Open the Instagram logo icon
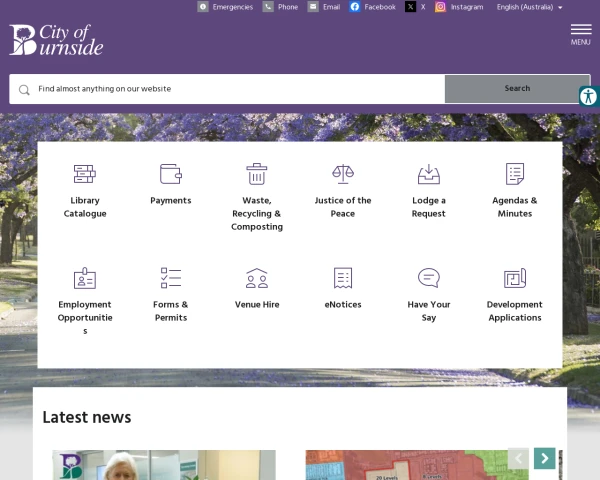The width and height of the screenshot is (600, 480). pyautogui.click(x=440, y=7)
